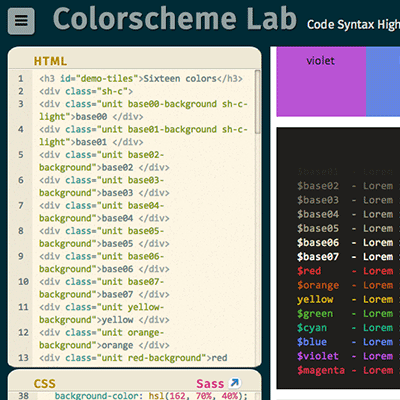The width and height of the screenshot is (400, 400).
Task: Click the Code Syntax Highlighting subtitle
Action: [353, 25]
